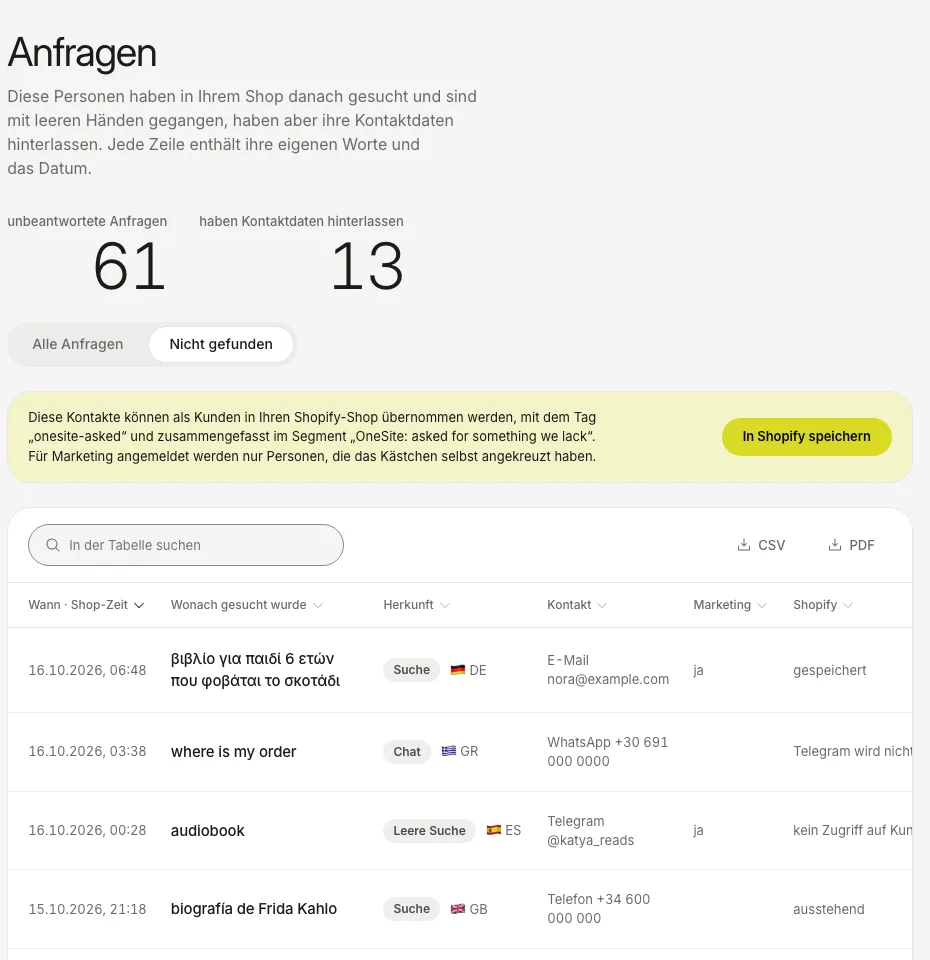Click the query 'biografía de Frida Kahlo'
The height and width of the screenshot is (960, 930).
pyautogui.click(x=253, y=909)
